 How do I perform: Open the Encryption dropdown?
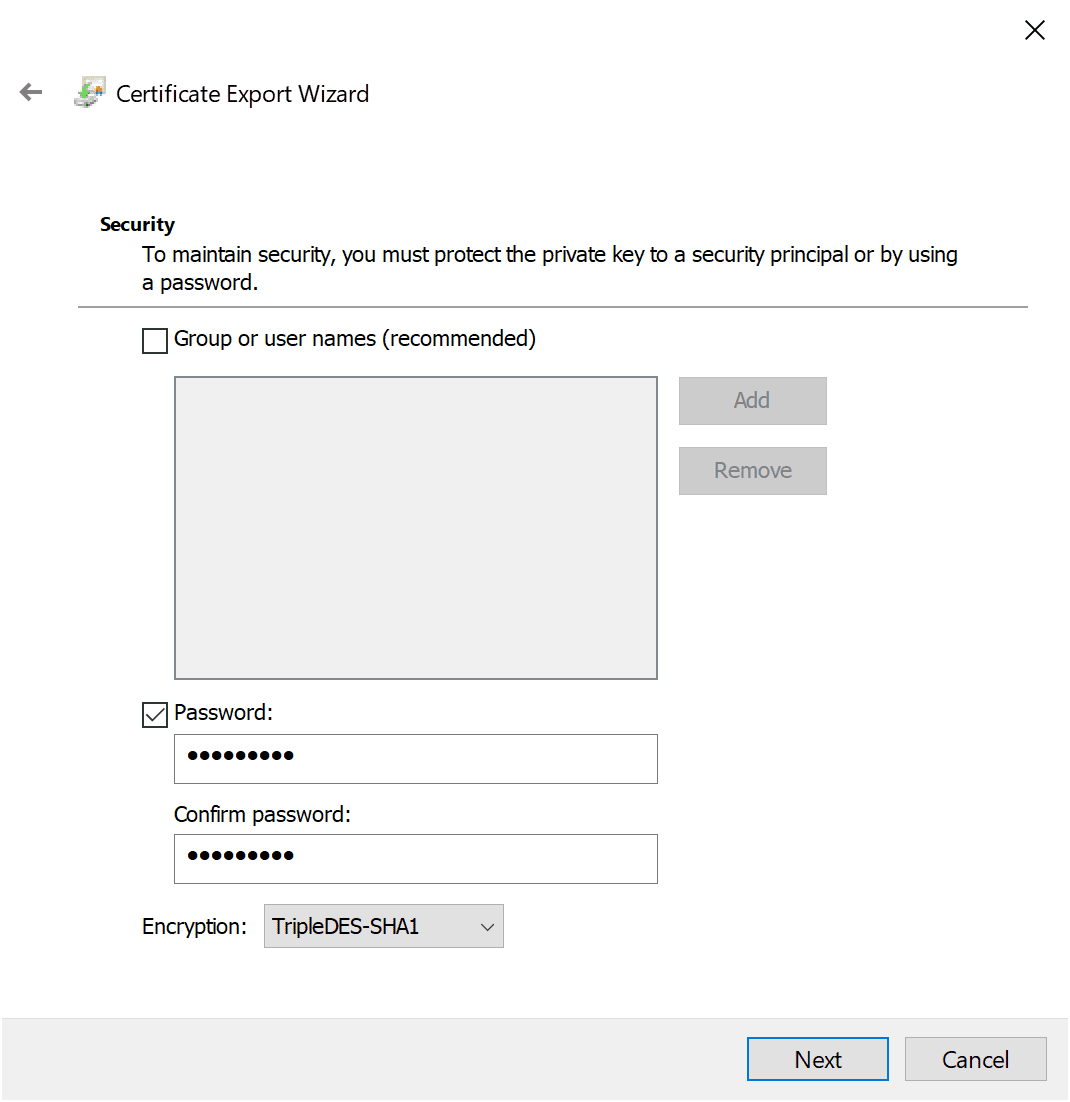(383, 926)
